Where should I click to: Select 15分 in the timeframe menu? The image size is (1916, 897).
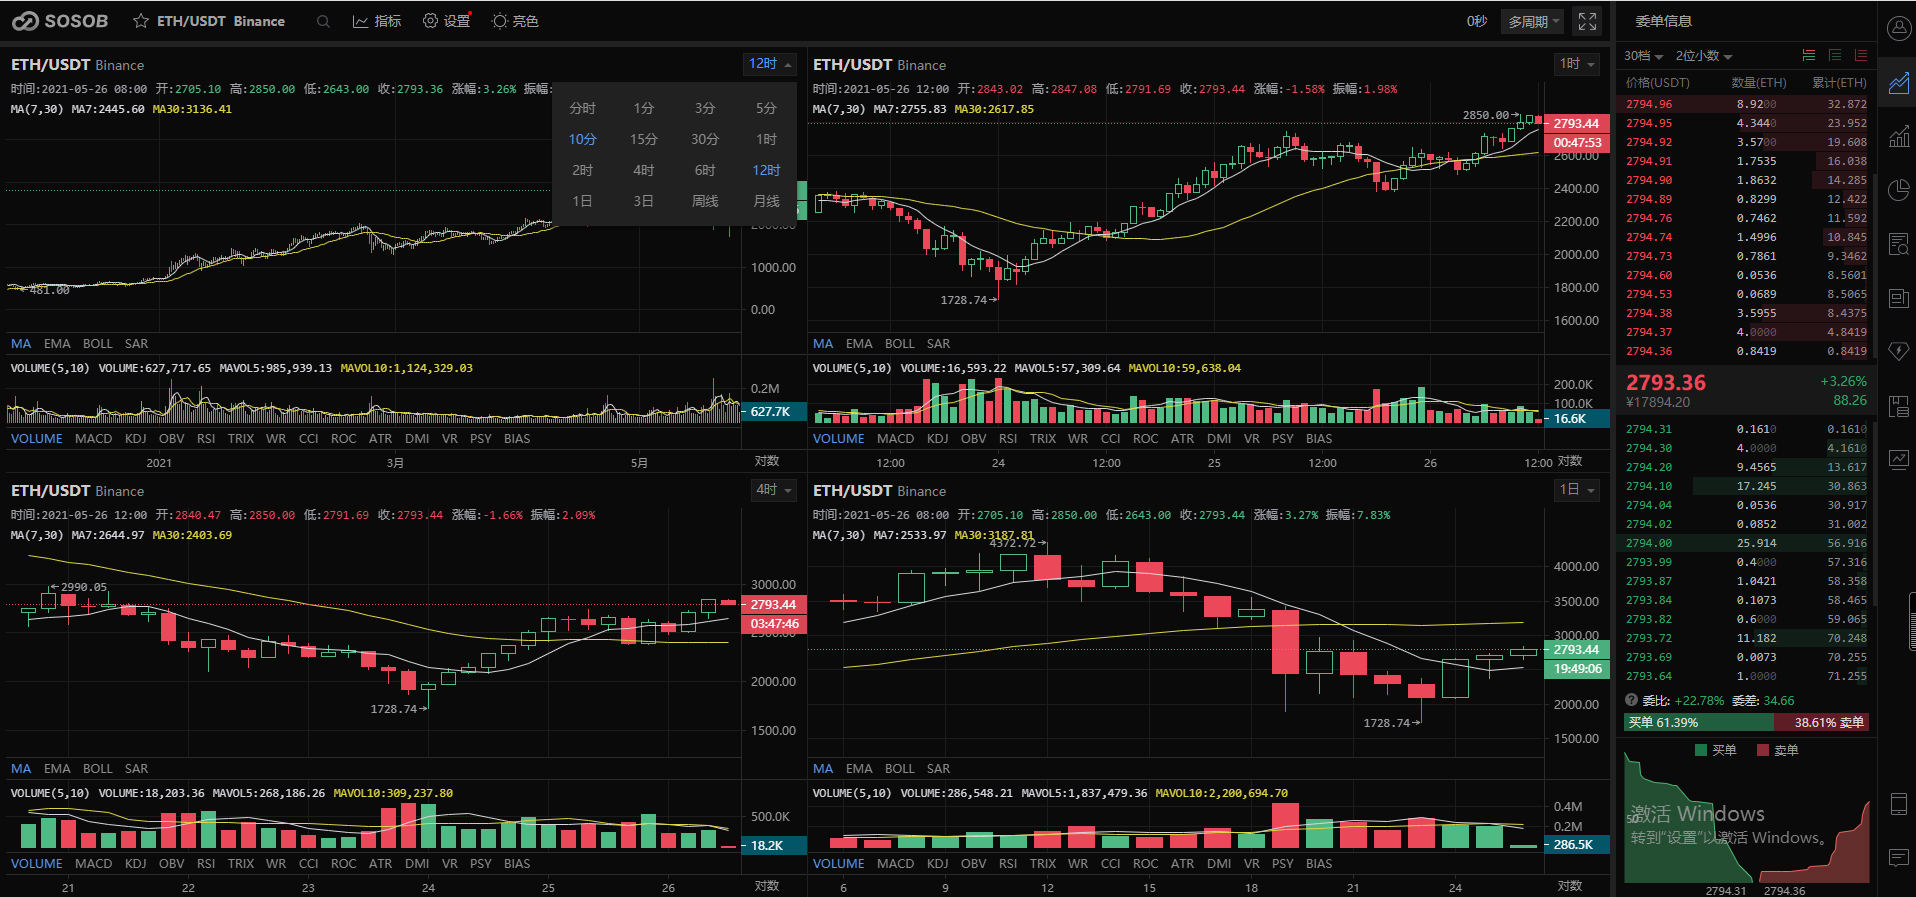[644, 139]
